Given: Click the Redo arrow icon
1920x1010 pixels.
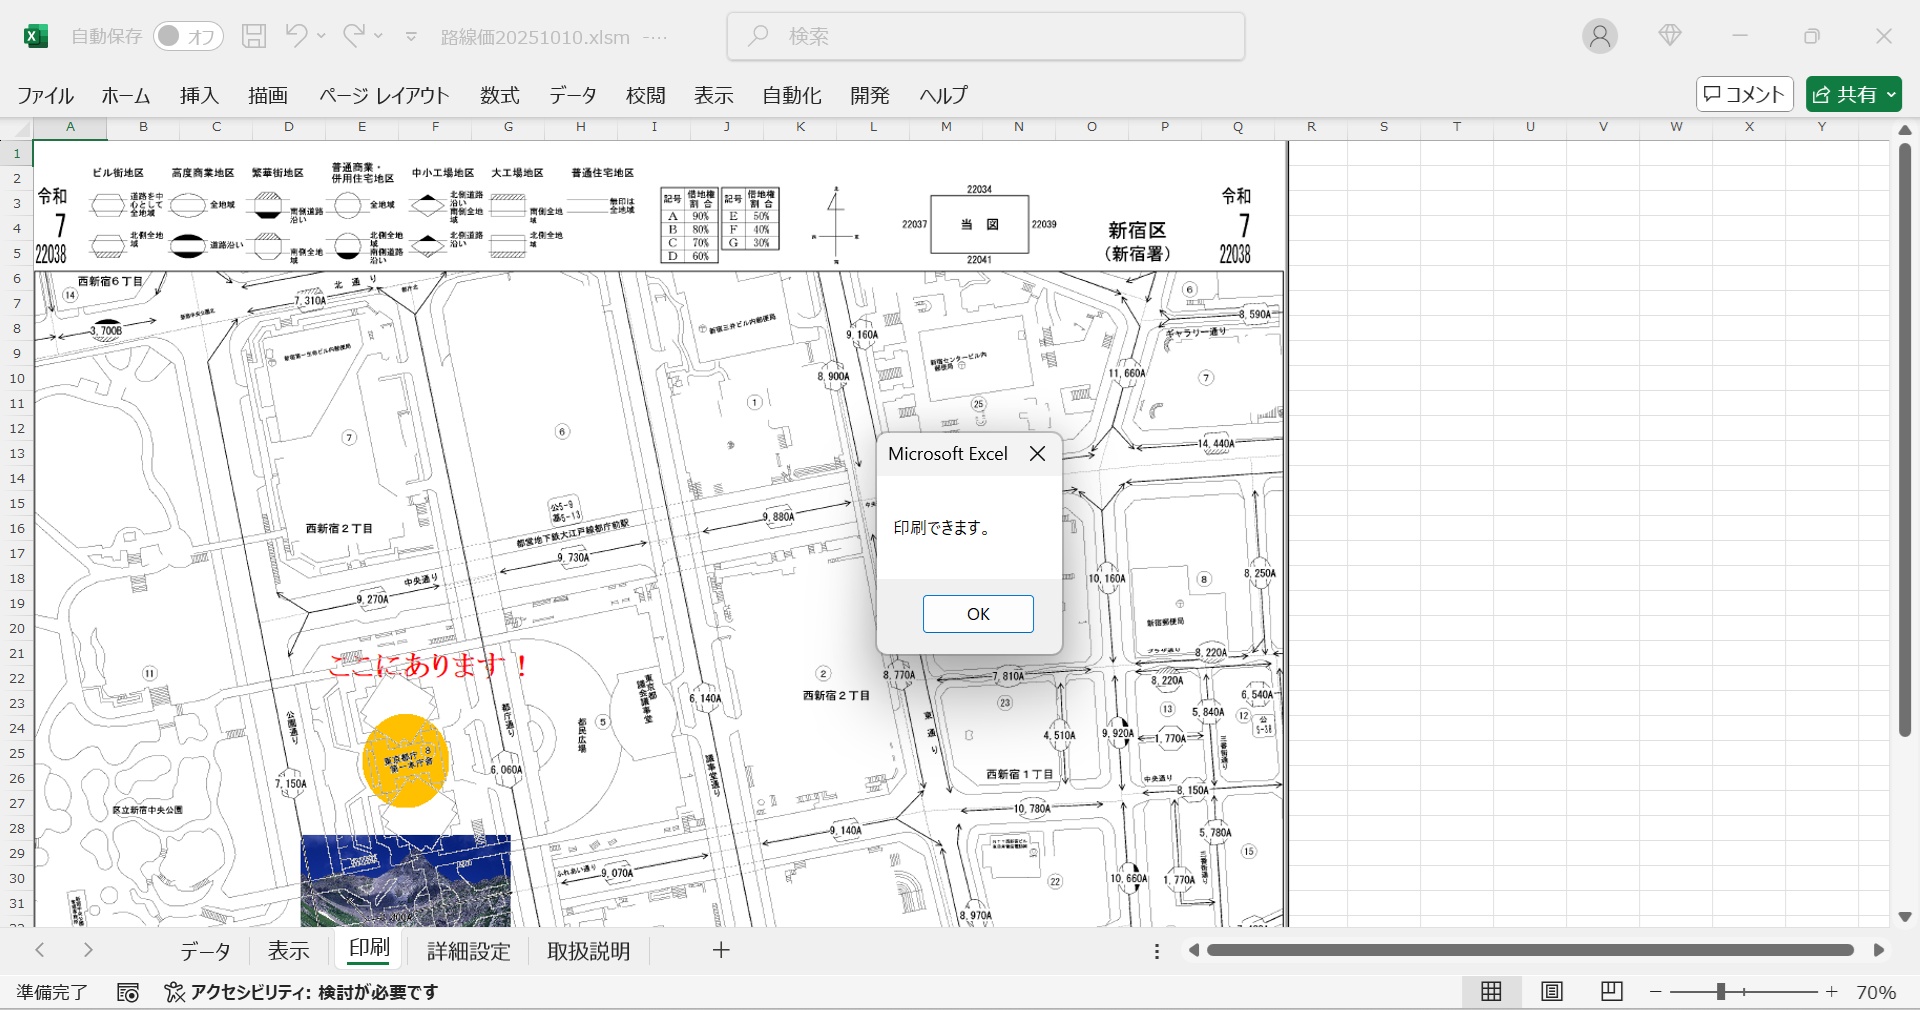Looking at the screenshot, I should pos(353,36).
